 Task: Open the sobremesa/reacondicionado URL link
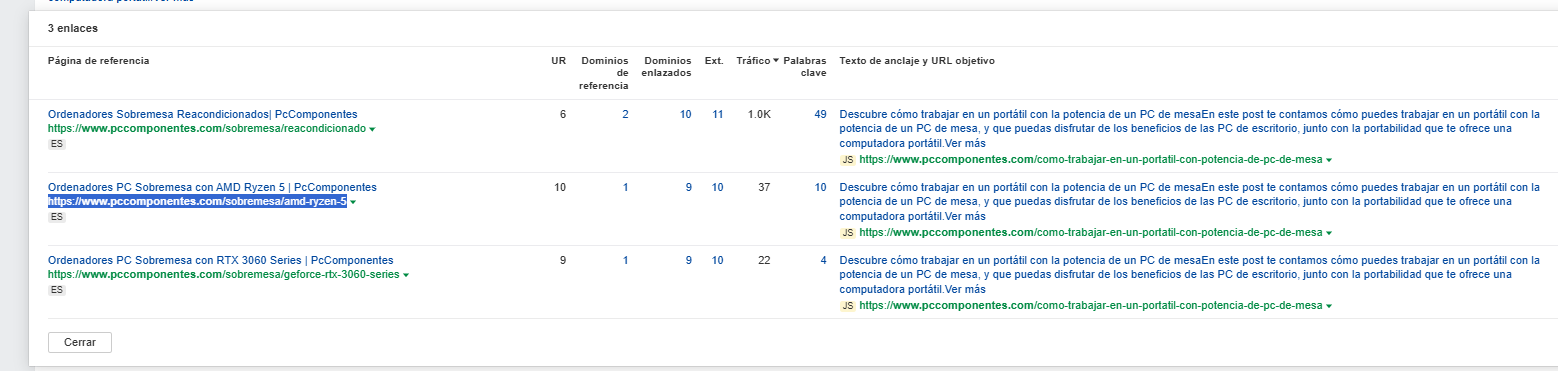pos(207,129)
